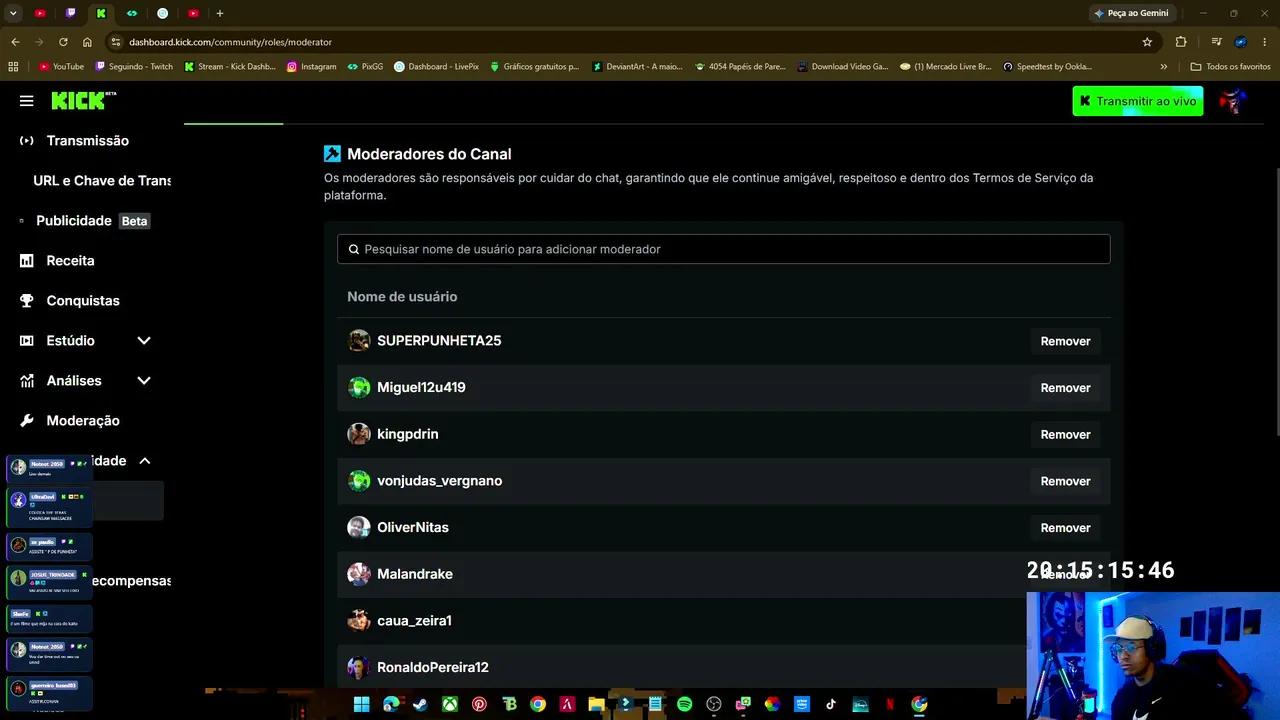
Task: Expand the Análises section chevron
Action: coord(144,381)
